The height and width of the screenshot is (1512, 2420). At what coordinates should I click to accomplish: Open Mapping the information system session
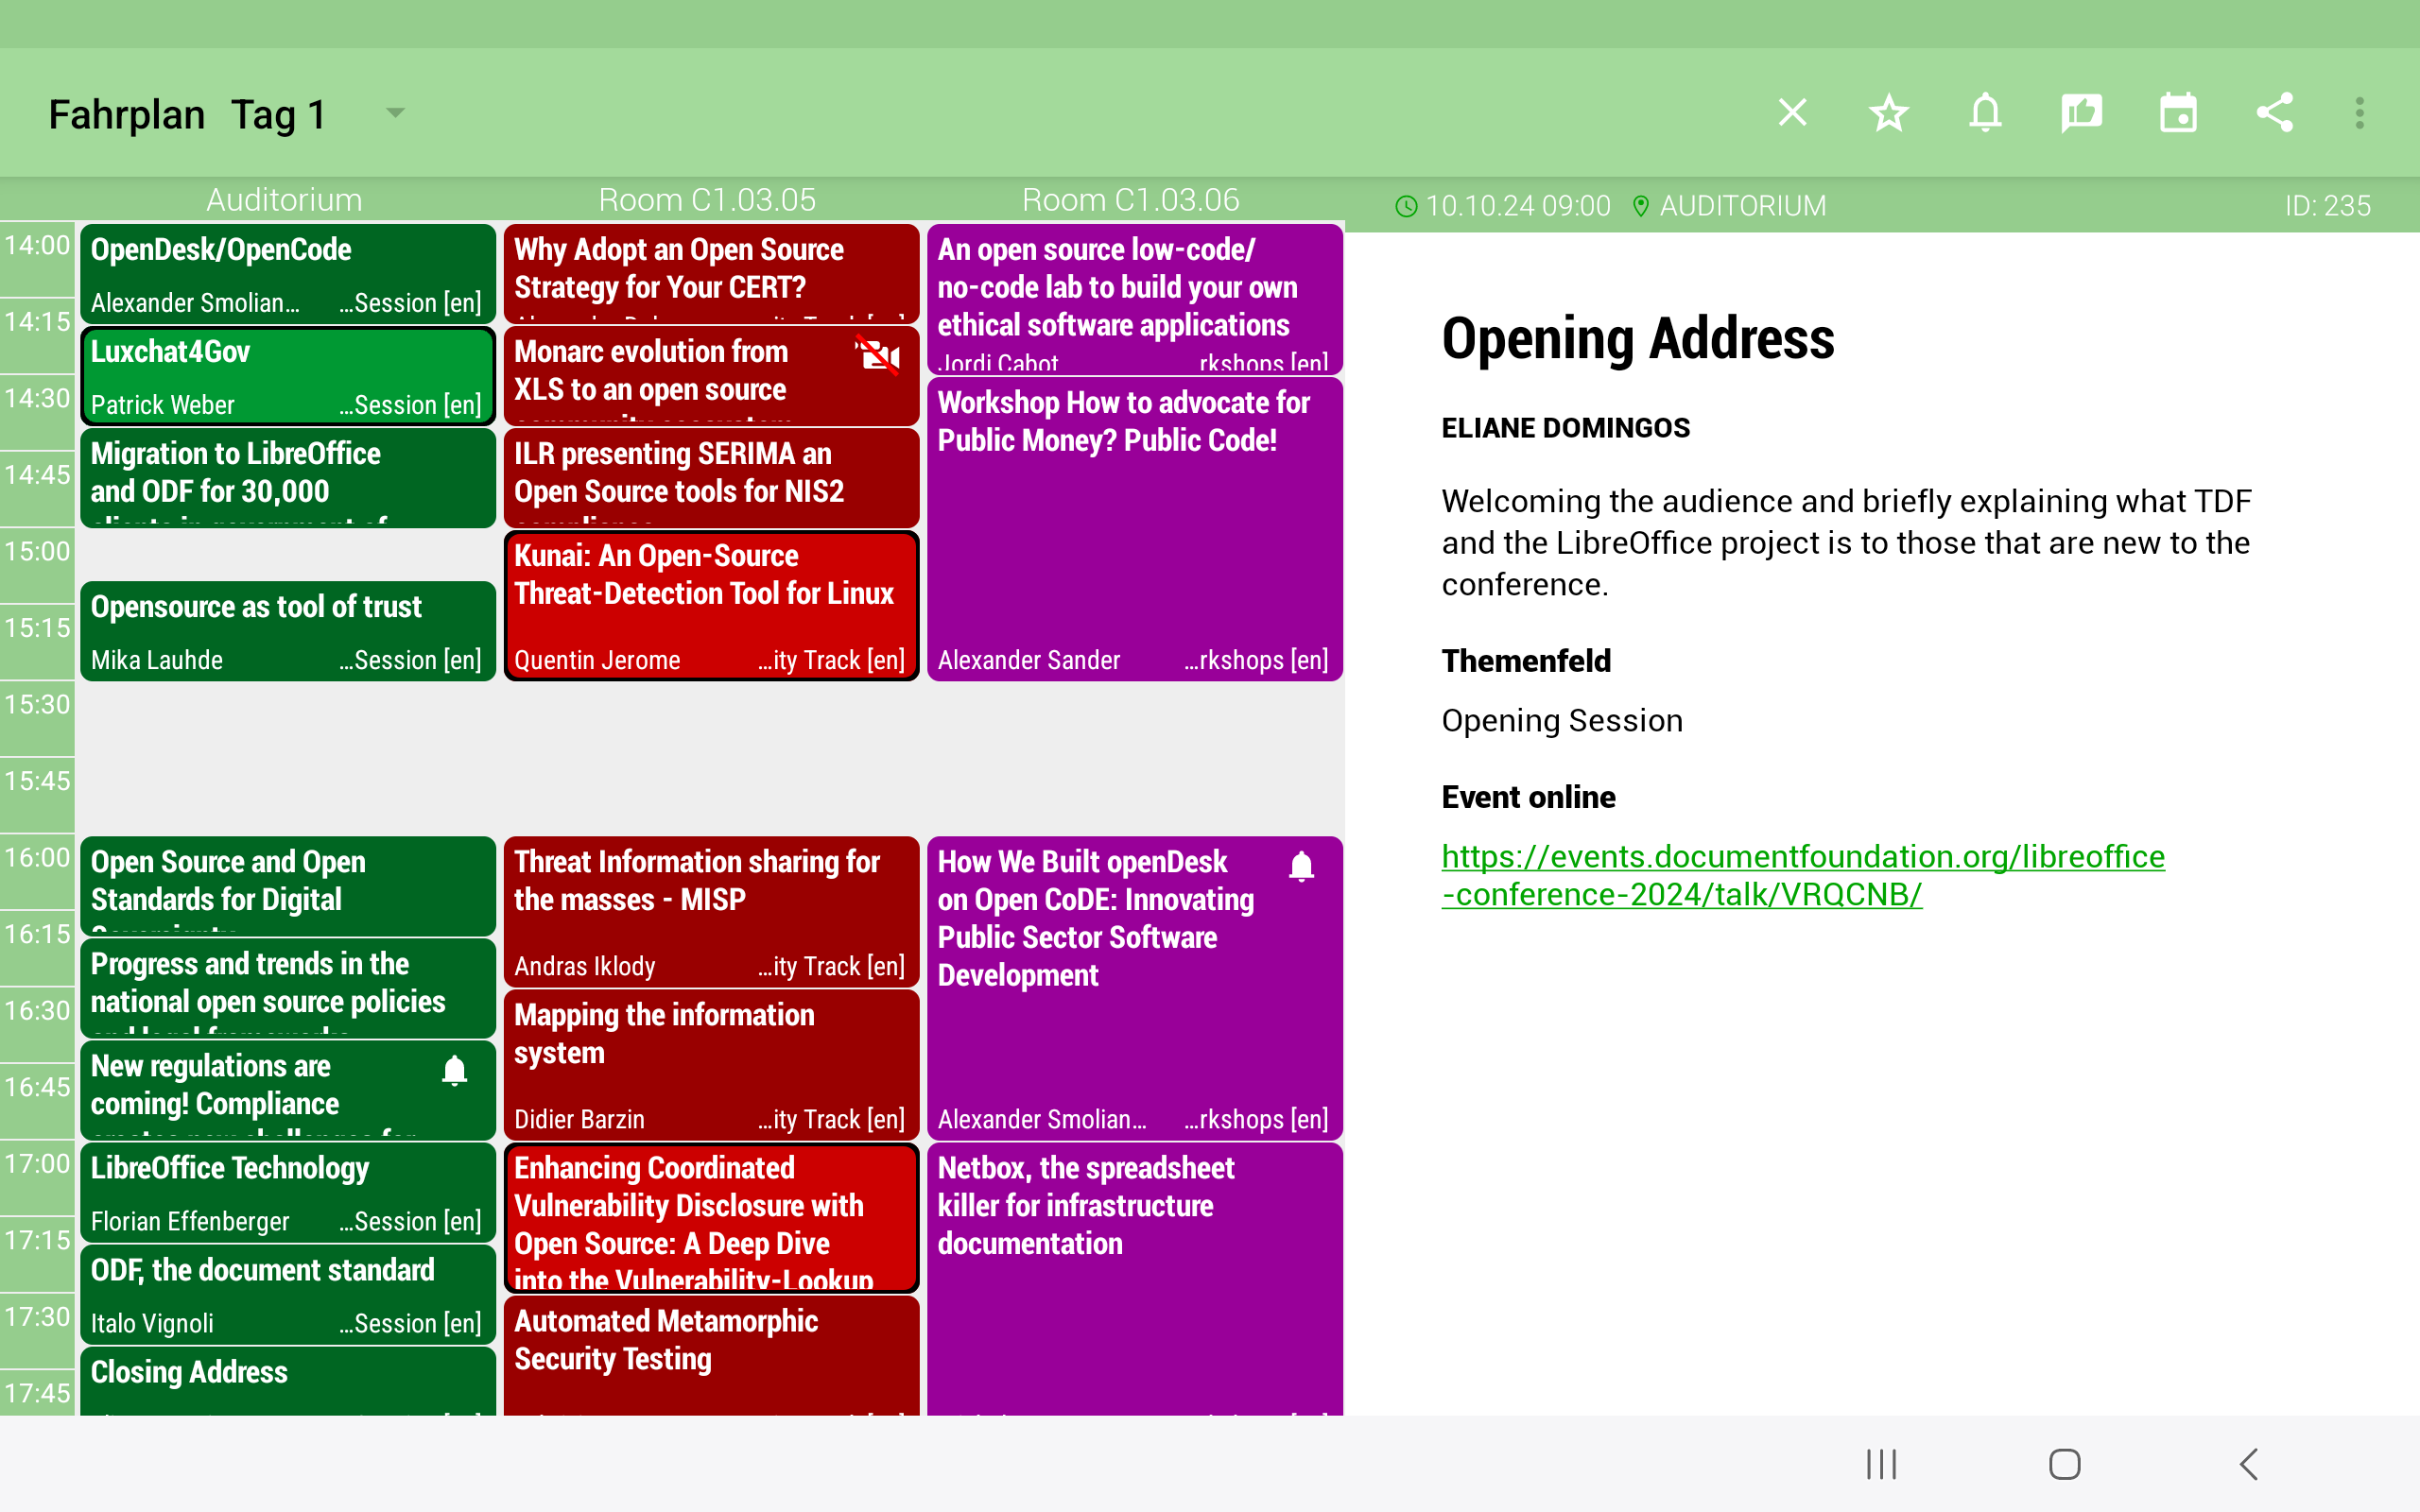pos(711,1064)
